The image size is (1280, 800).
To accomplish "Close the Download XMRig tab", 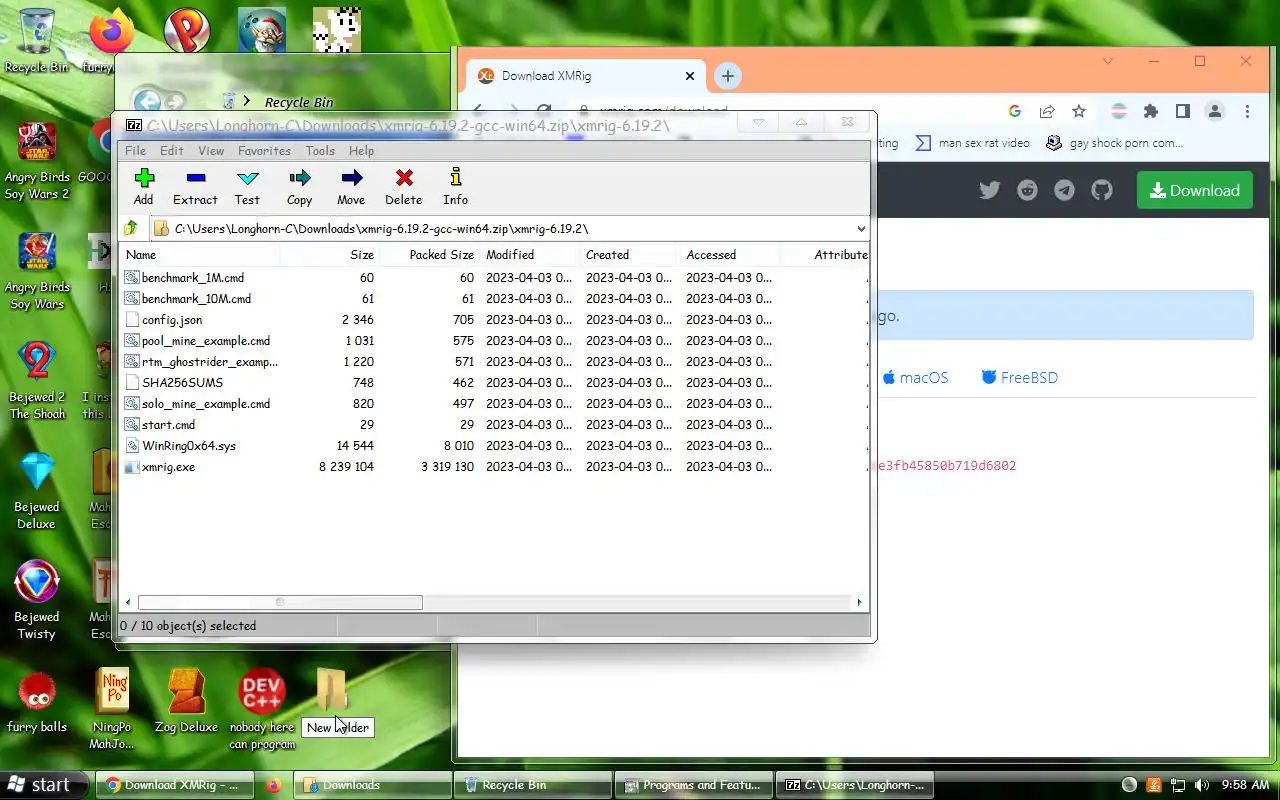I will [690, 76].
